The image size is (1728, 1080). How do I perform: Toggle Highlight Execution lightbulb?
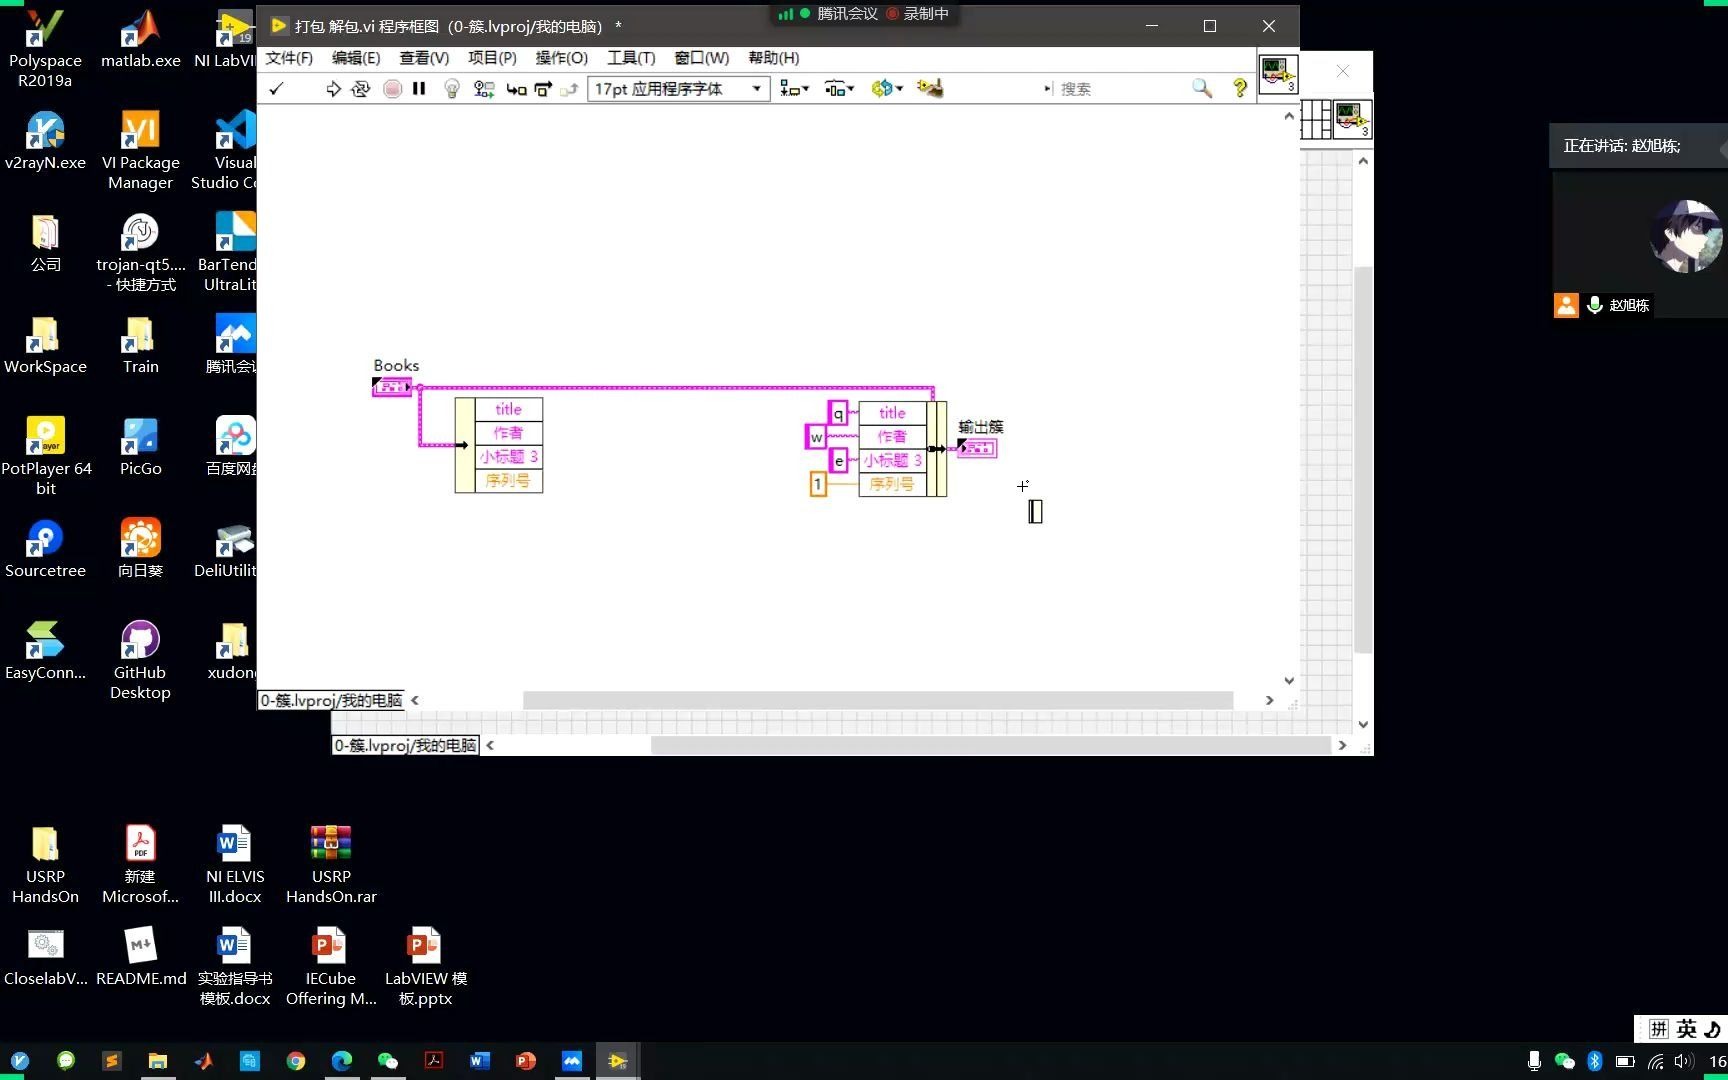pos(451,88)
